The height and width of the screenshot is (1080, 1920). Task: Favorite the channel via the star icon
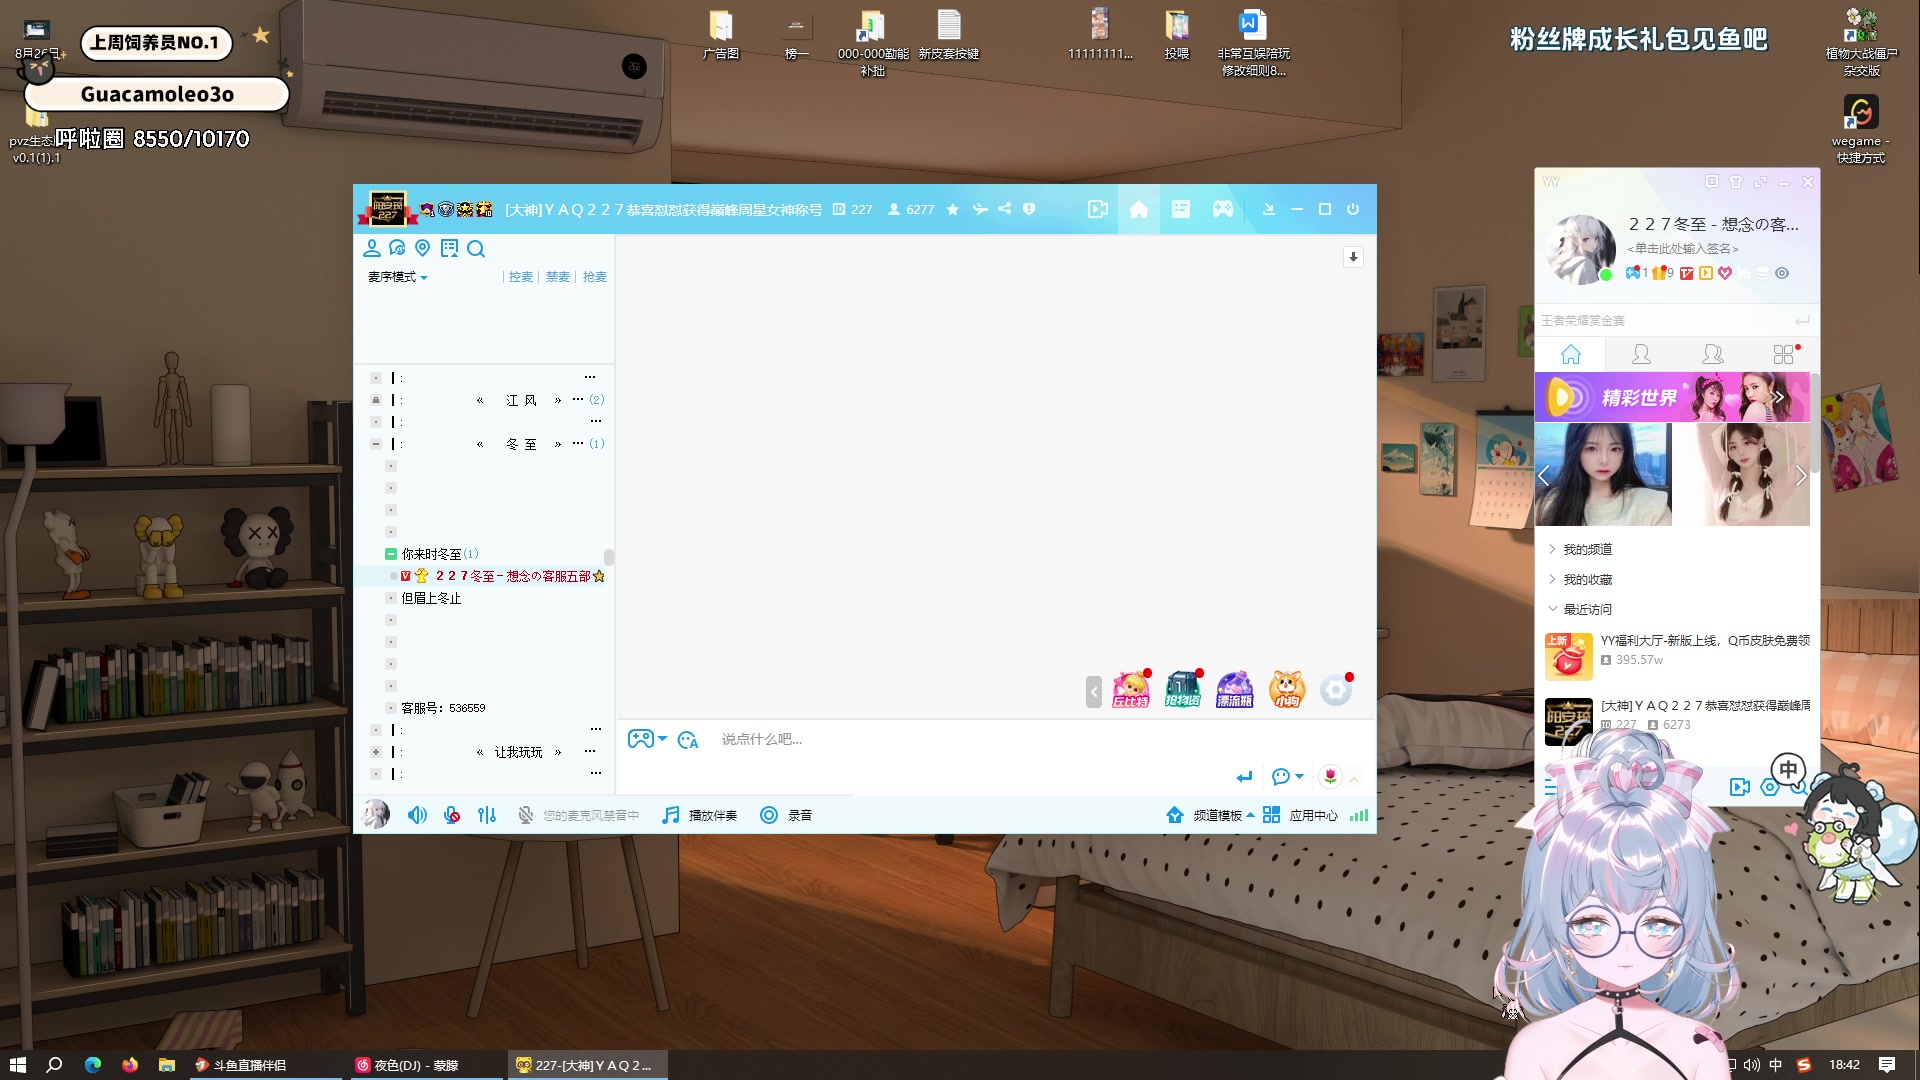click(952, 210)
